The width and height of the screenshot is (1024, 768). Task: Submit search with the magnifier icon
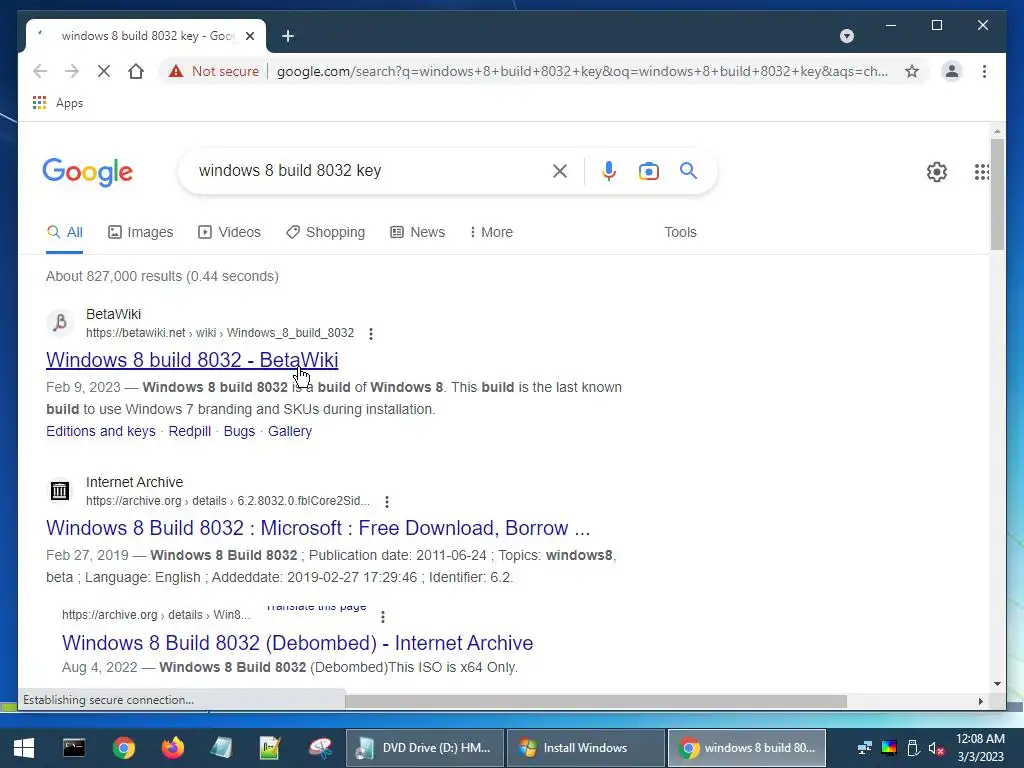[x=688, y=171]
